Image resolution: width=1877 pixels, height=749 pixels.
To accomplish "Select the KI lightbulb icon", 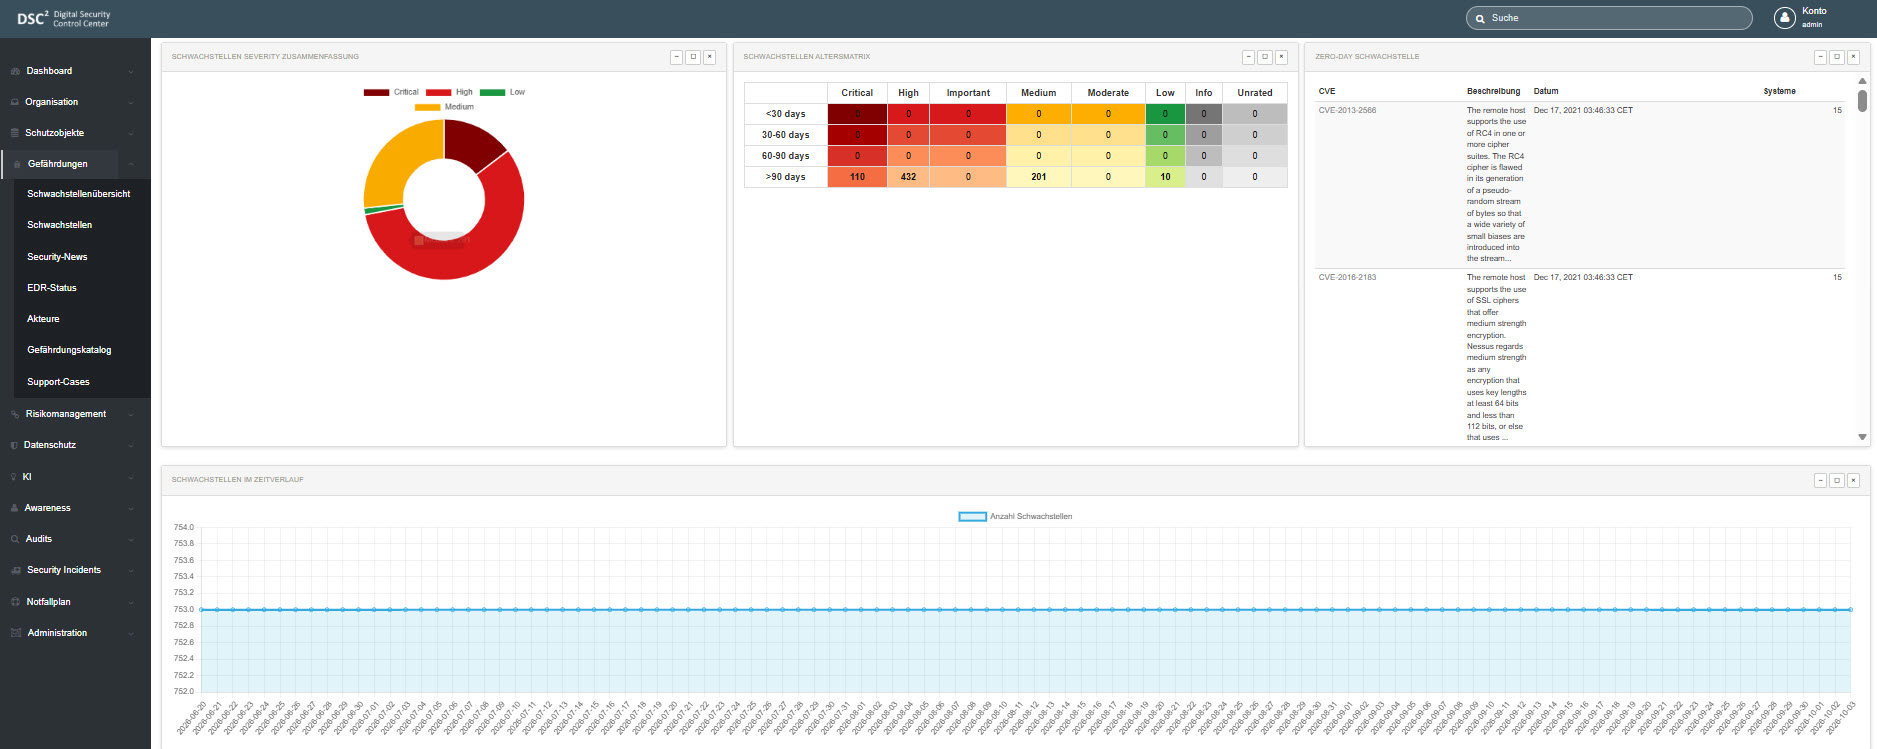I will pos(14,477).
